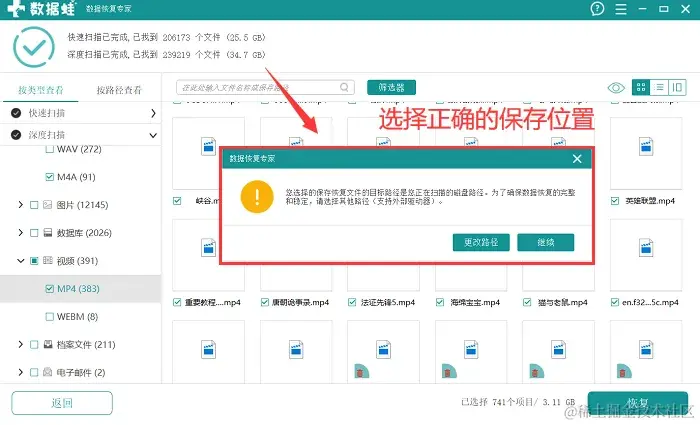Close the 数据恢复专家 warning dialog
Viewport: 700px width, 425px height.
pos(577,159)
